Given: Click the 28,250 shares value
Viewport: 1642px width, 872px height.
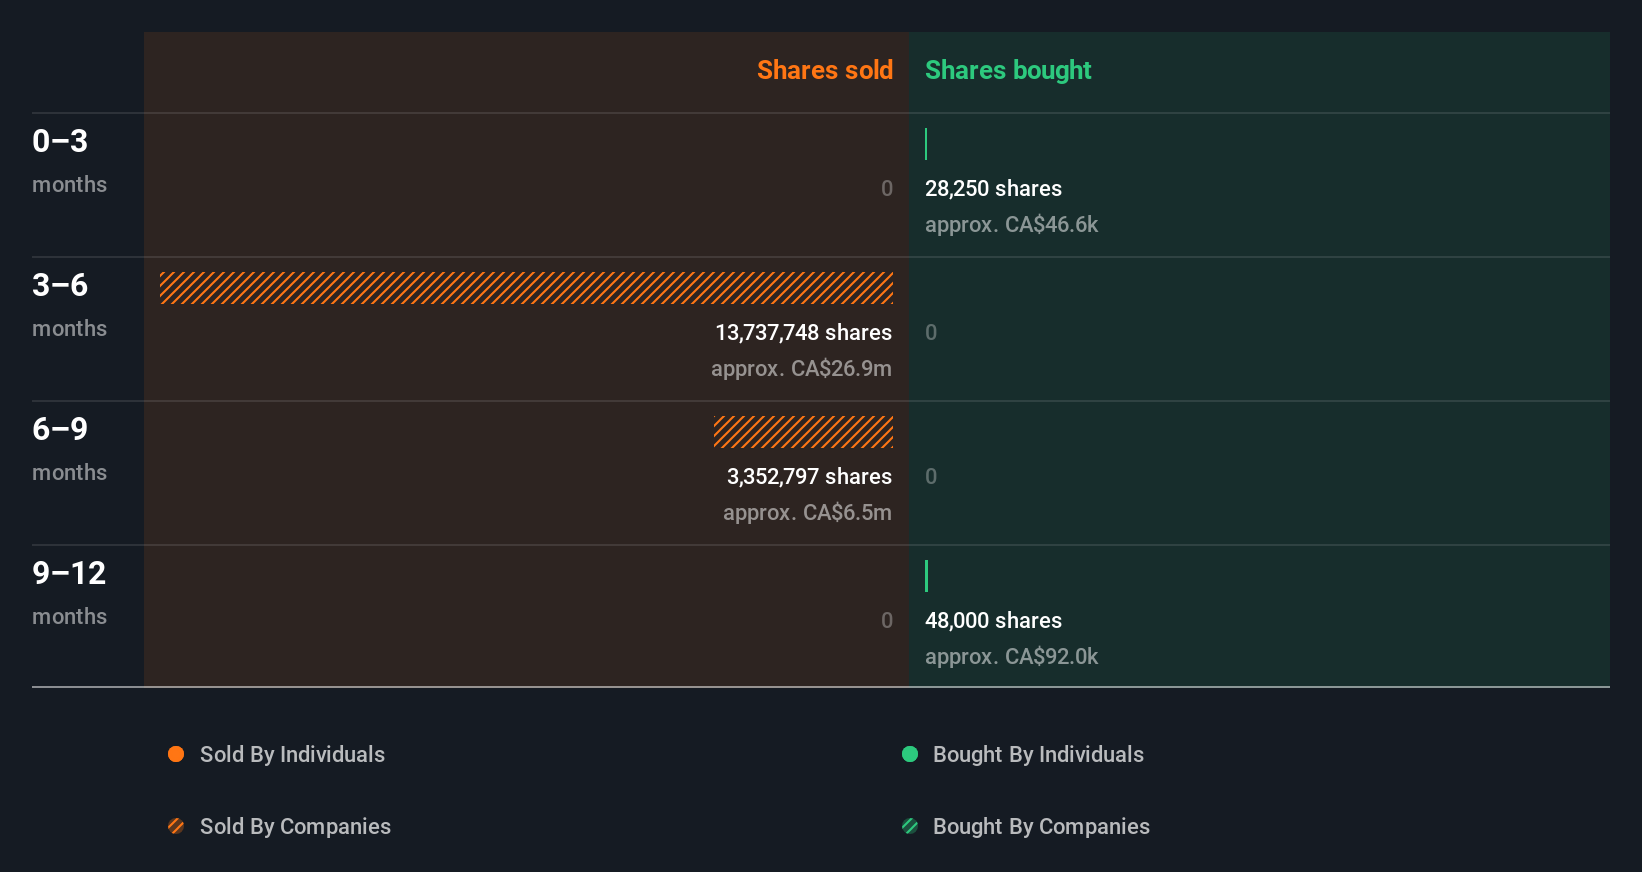Looking at the screenshot, I should [x=993, y=188].
